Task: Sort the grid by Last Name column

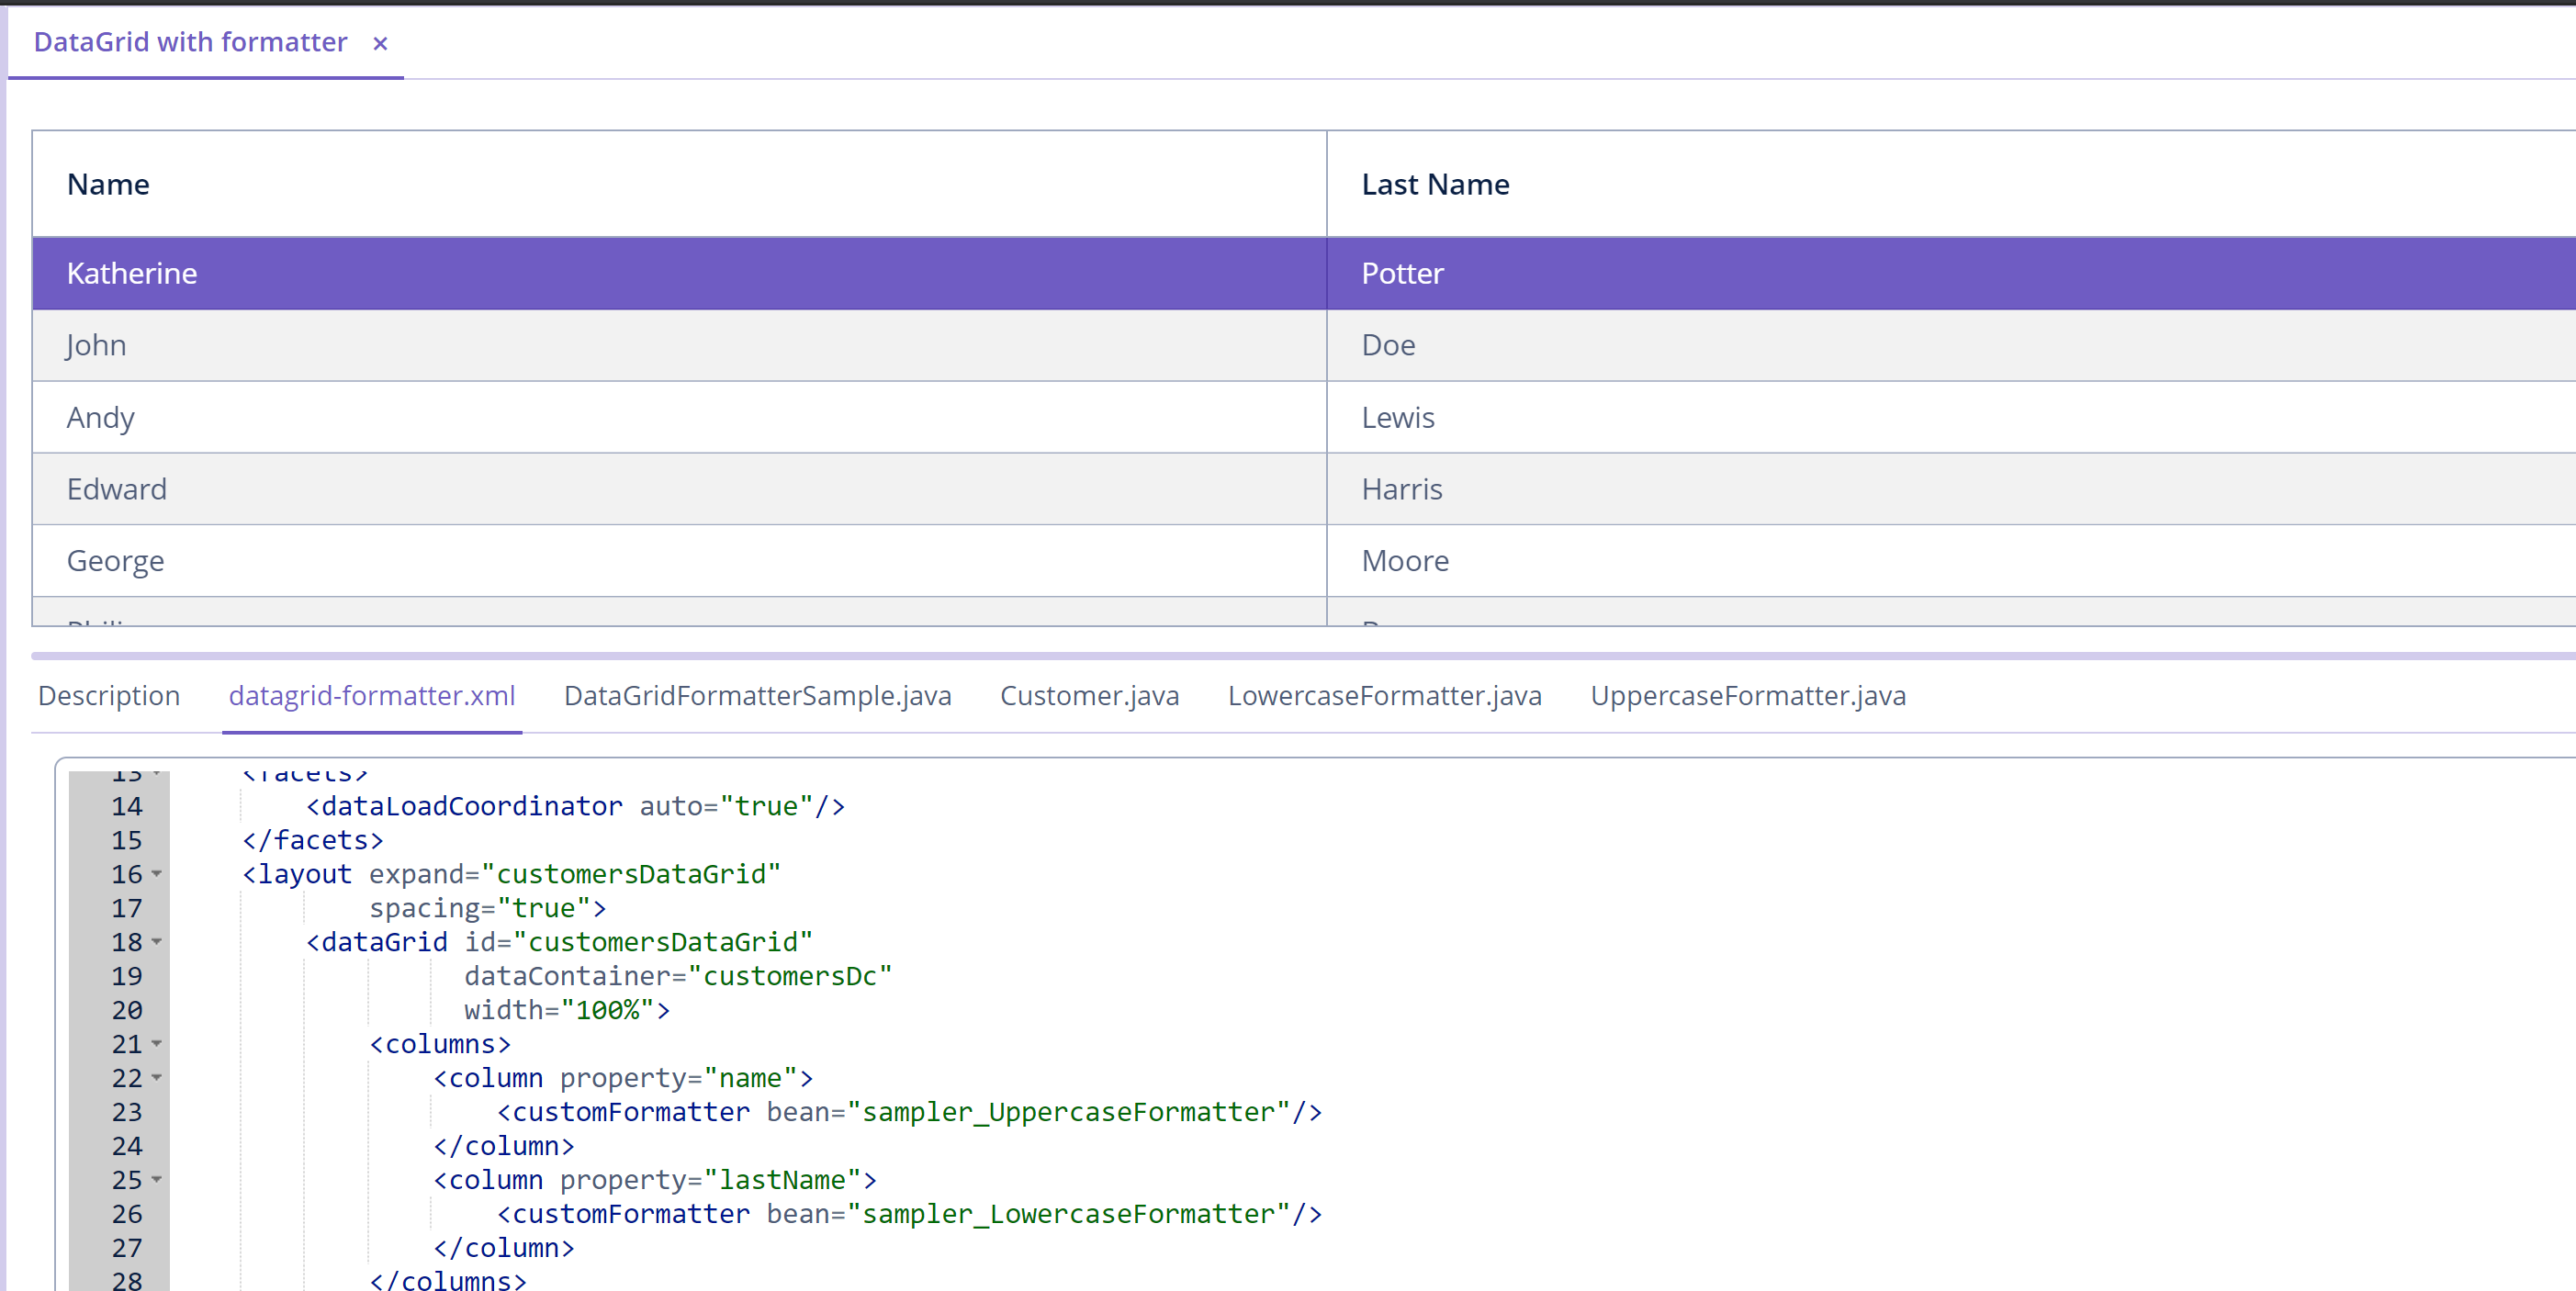Action: [x=1435, y=183]
